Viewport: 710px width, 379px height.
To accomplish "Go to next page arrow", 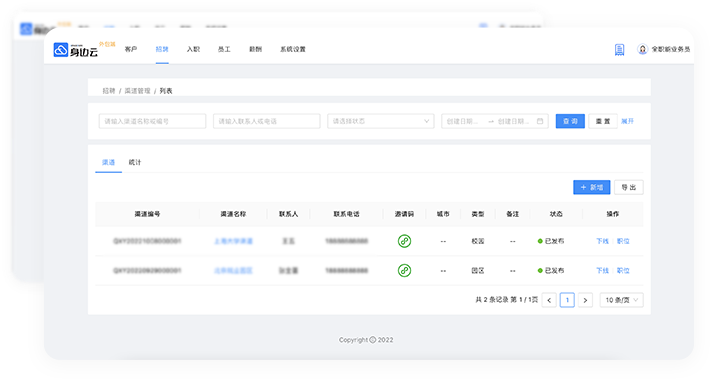I will (x=585, y=300).
